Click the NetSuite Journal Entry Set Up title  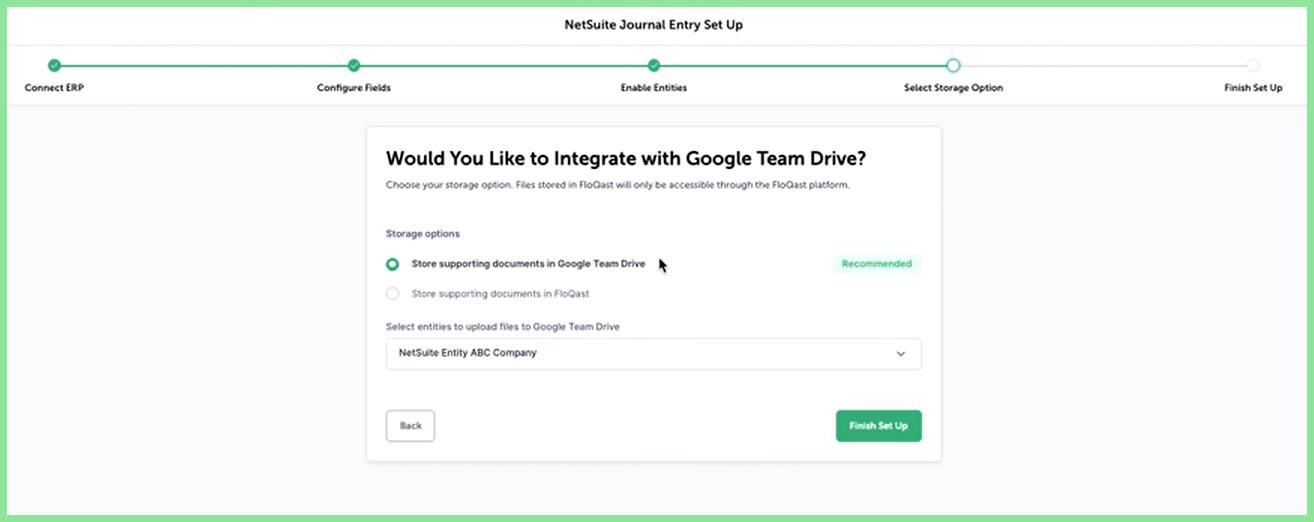(654, 25)
